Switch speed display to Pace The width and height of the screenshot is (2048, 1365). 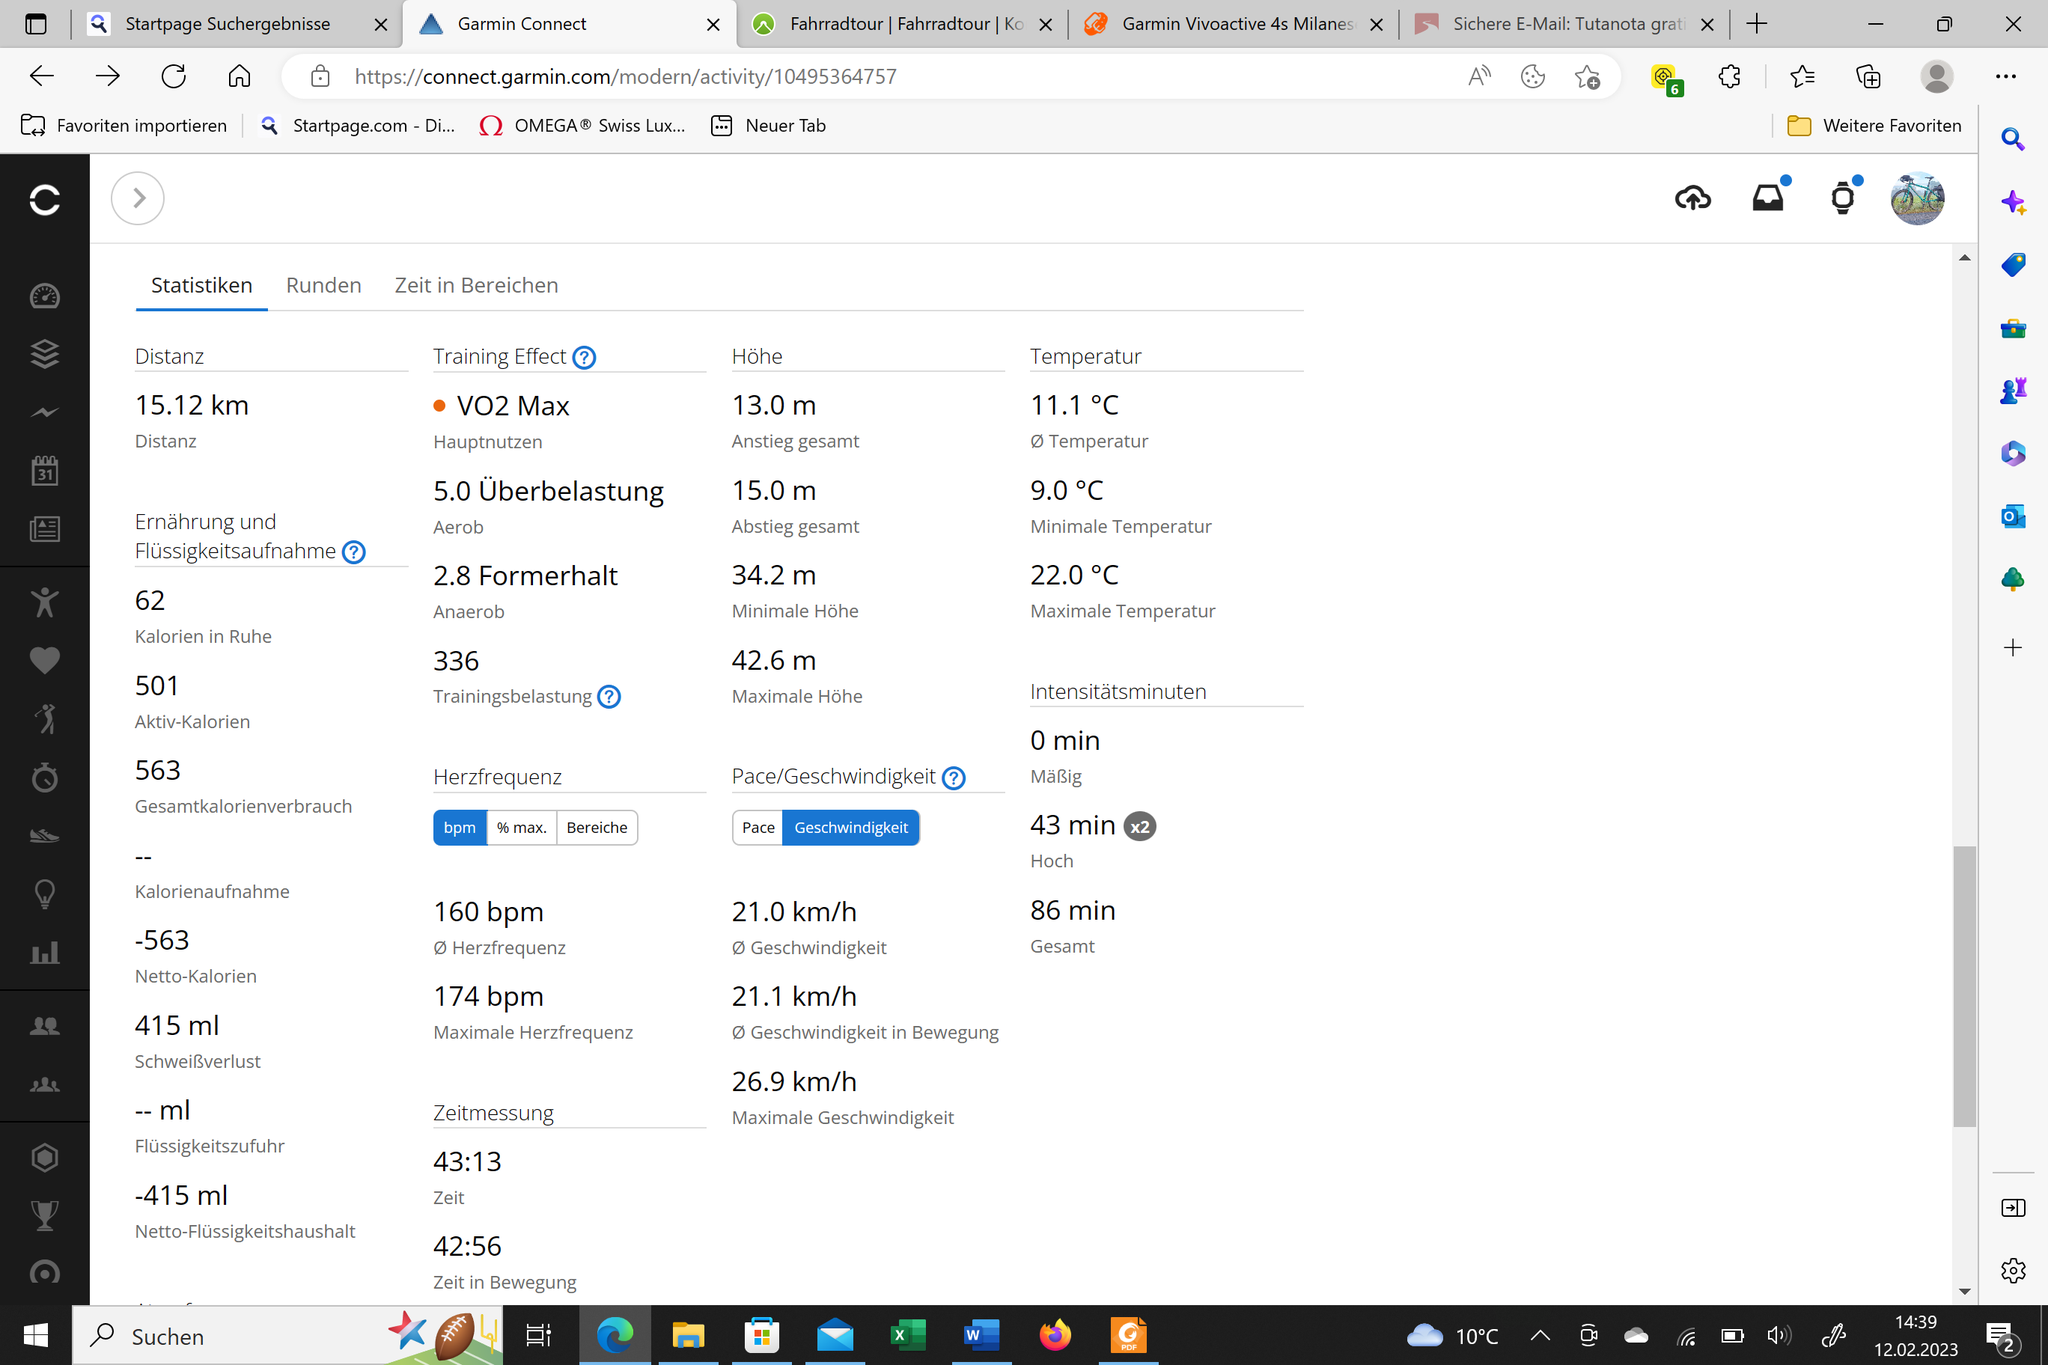point(758,827)
